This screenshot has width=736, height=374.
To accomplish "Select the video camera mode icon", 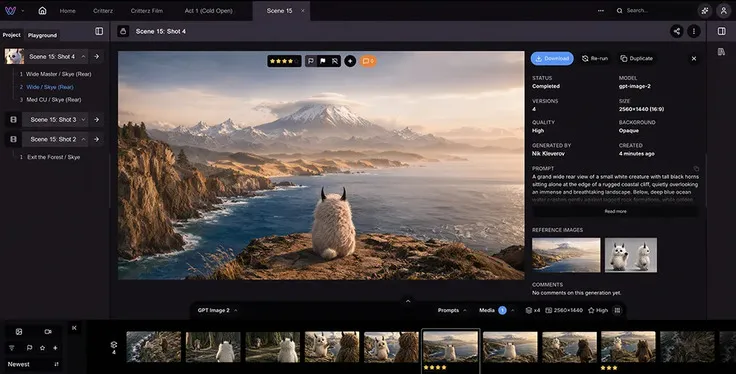I will click(48, 332).
